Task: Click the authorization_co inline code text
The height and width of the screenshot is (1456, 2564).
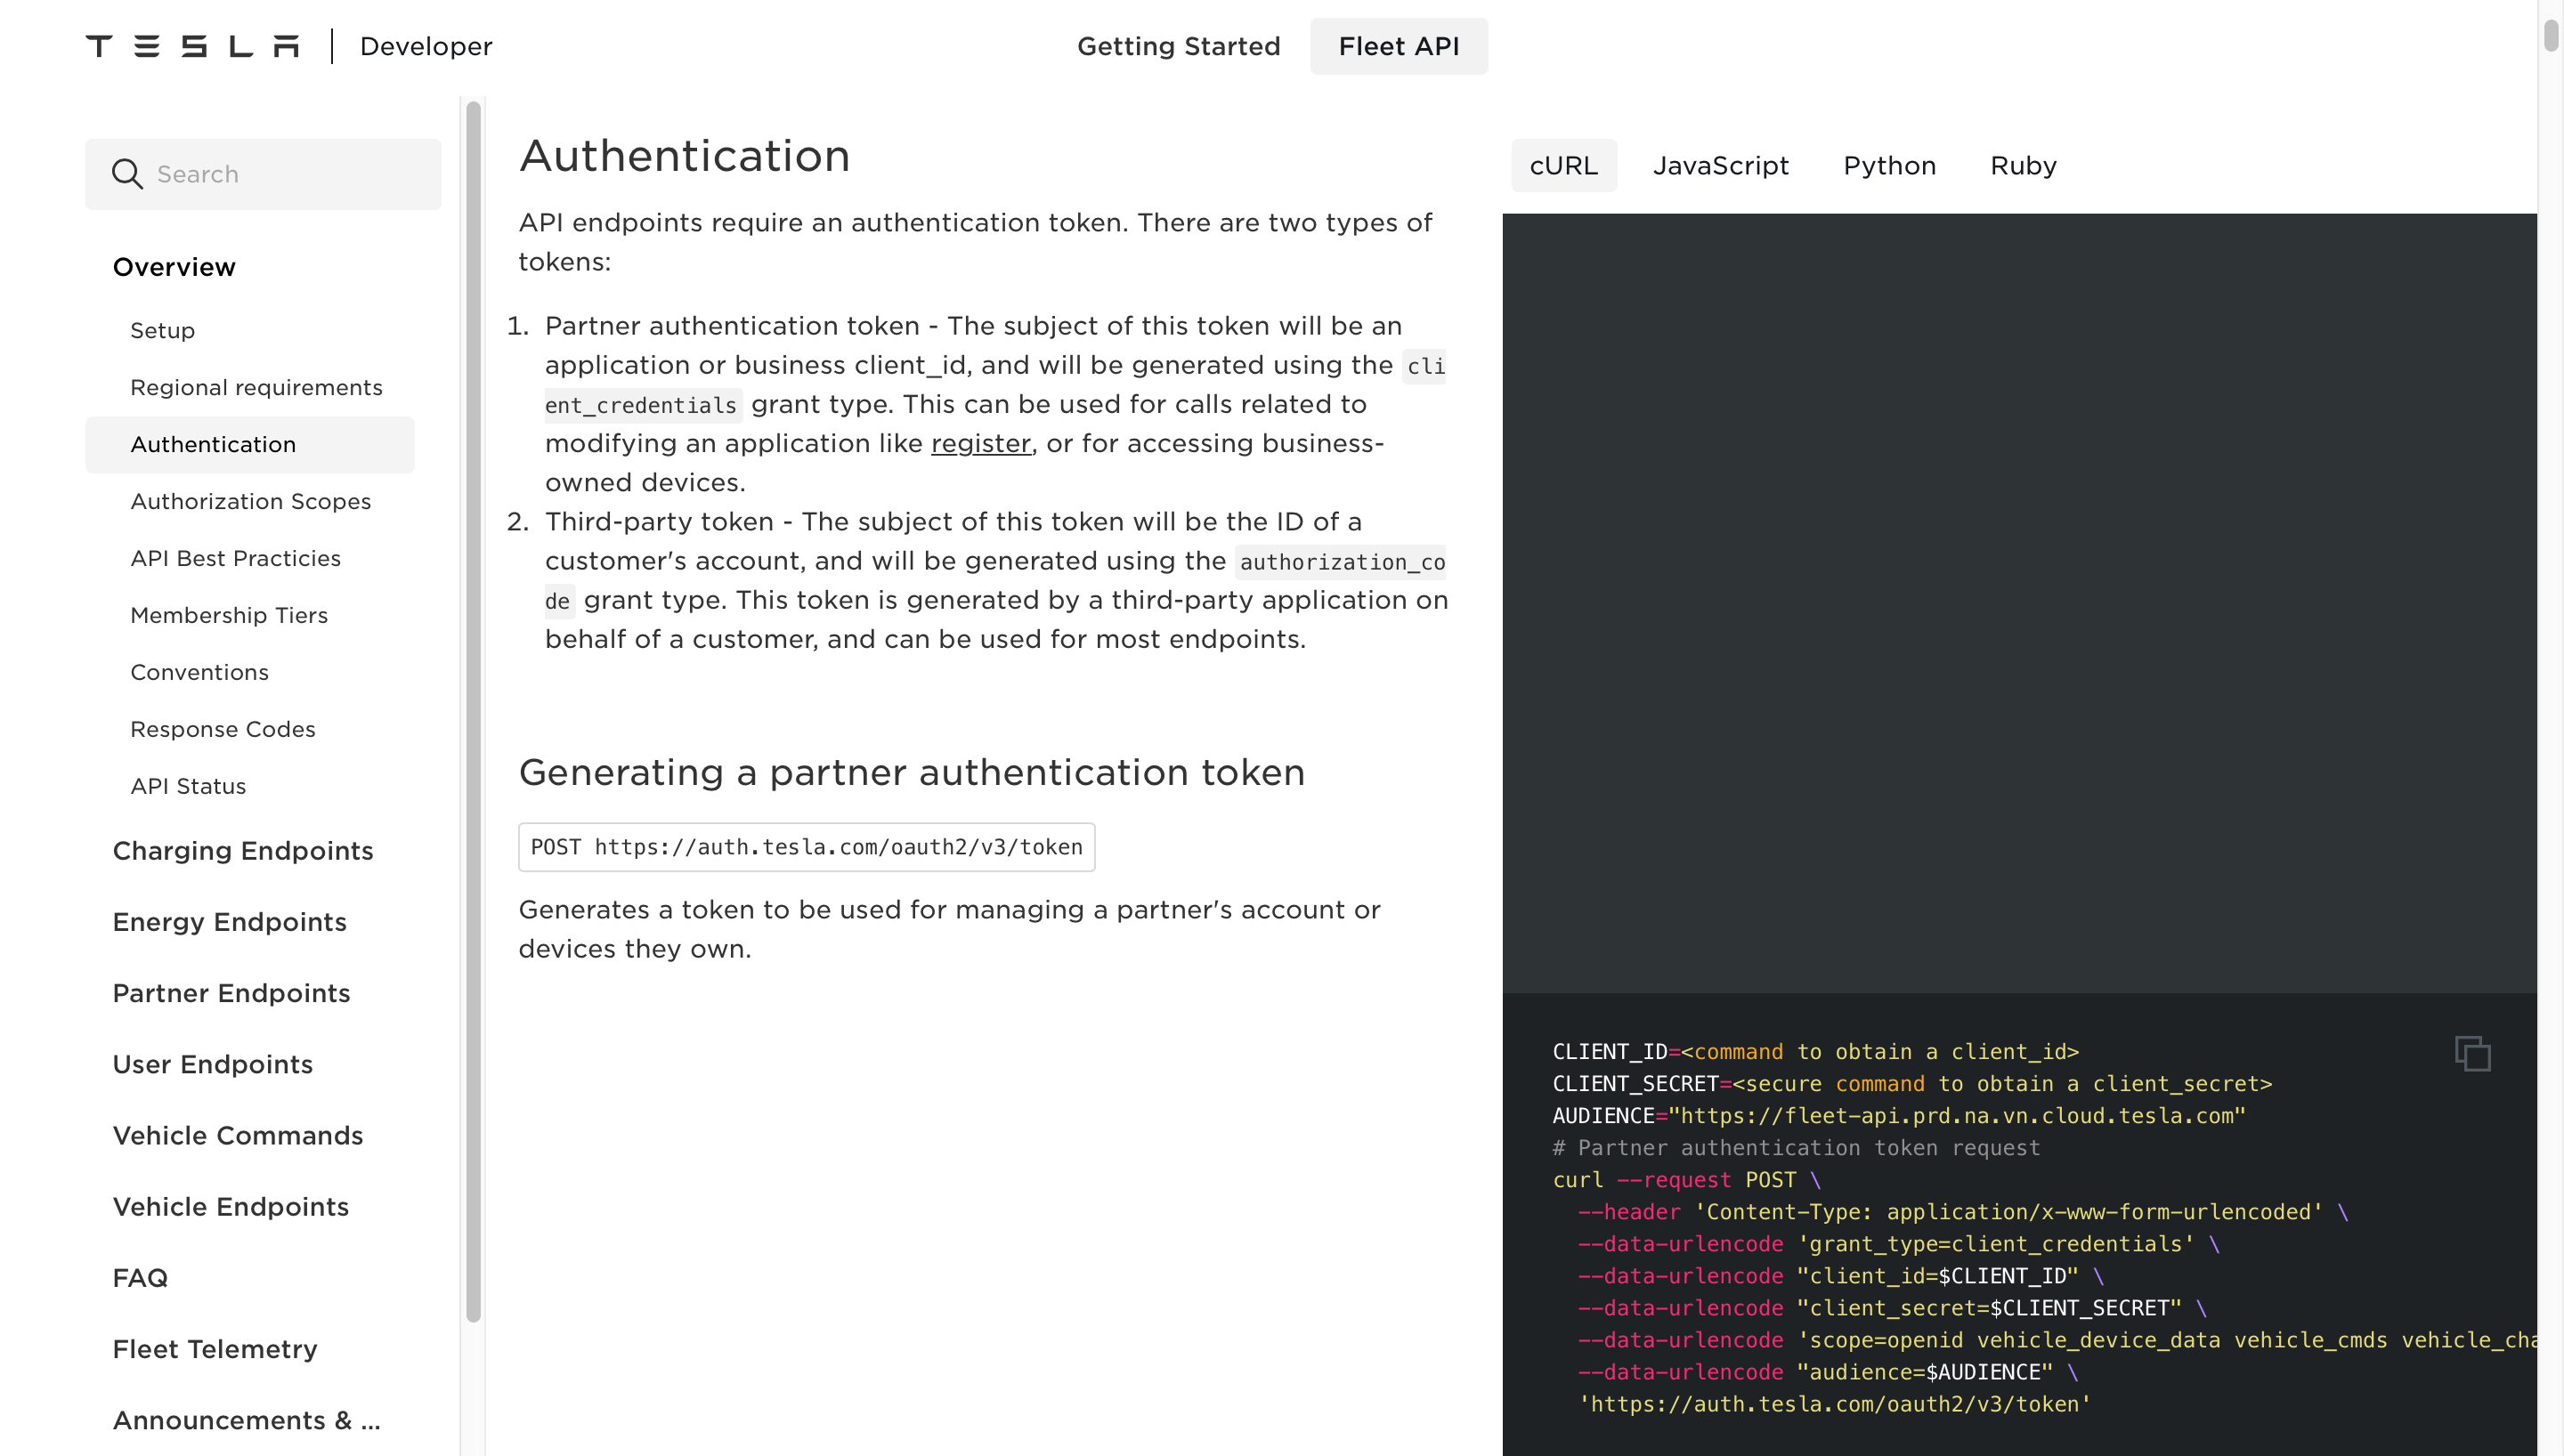Action: pos(1341,562)
